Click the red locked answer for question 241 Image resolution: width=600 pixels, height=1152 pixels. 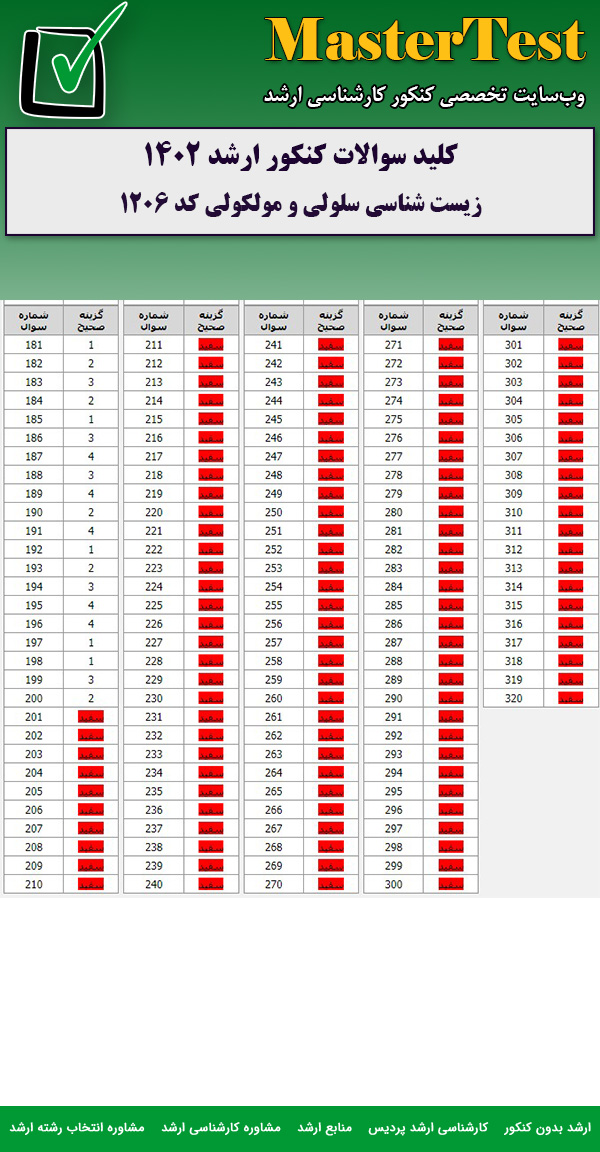pos(331,345)
